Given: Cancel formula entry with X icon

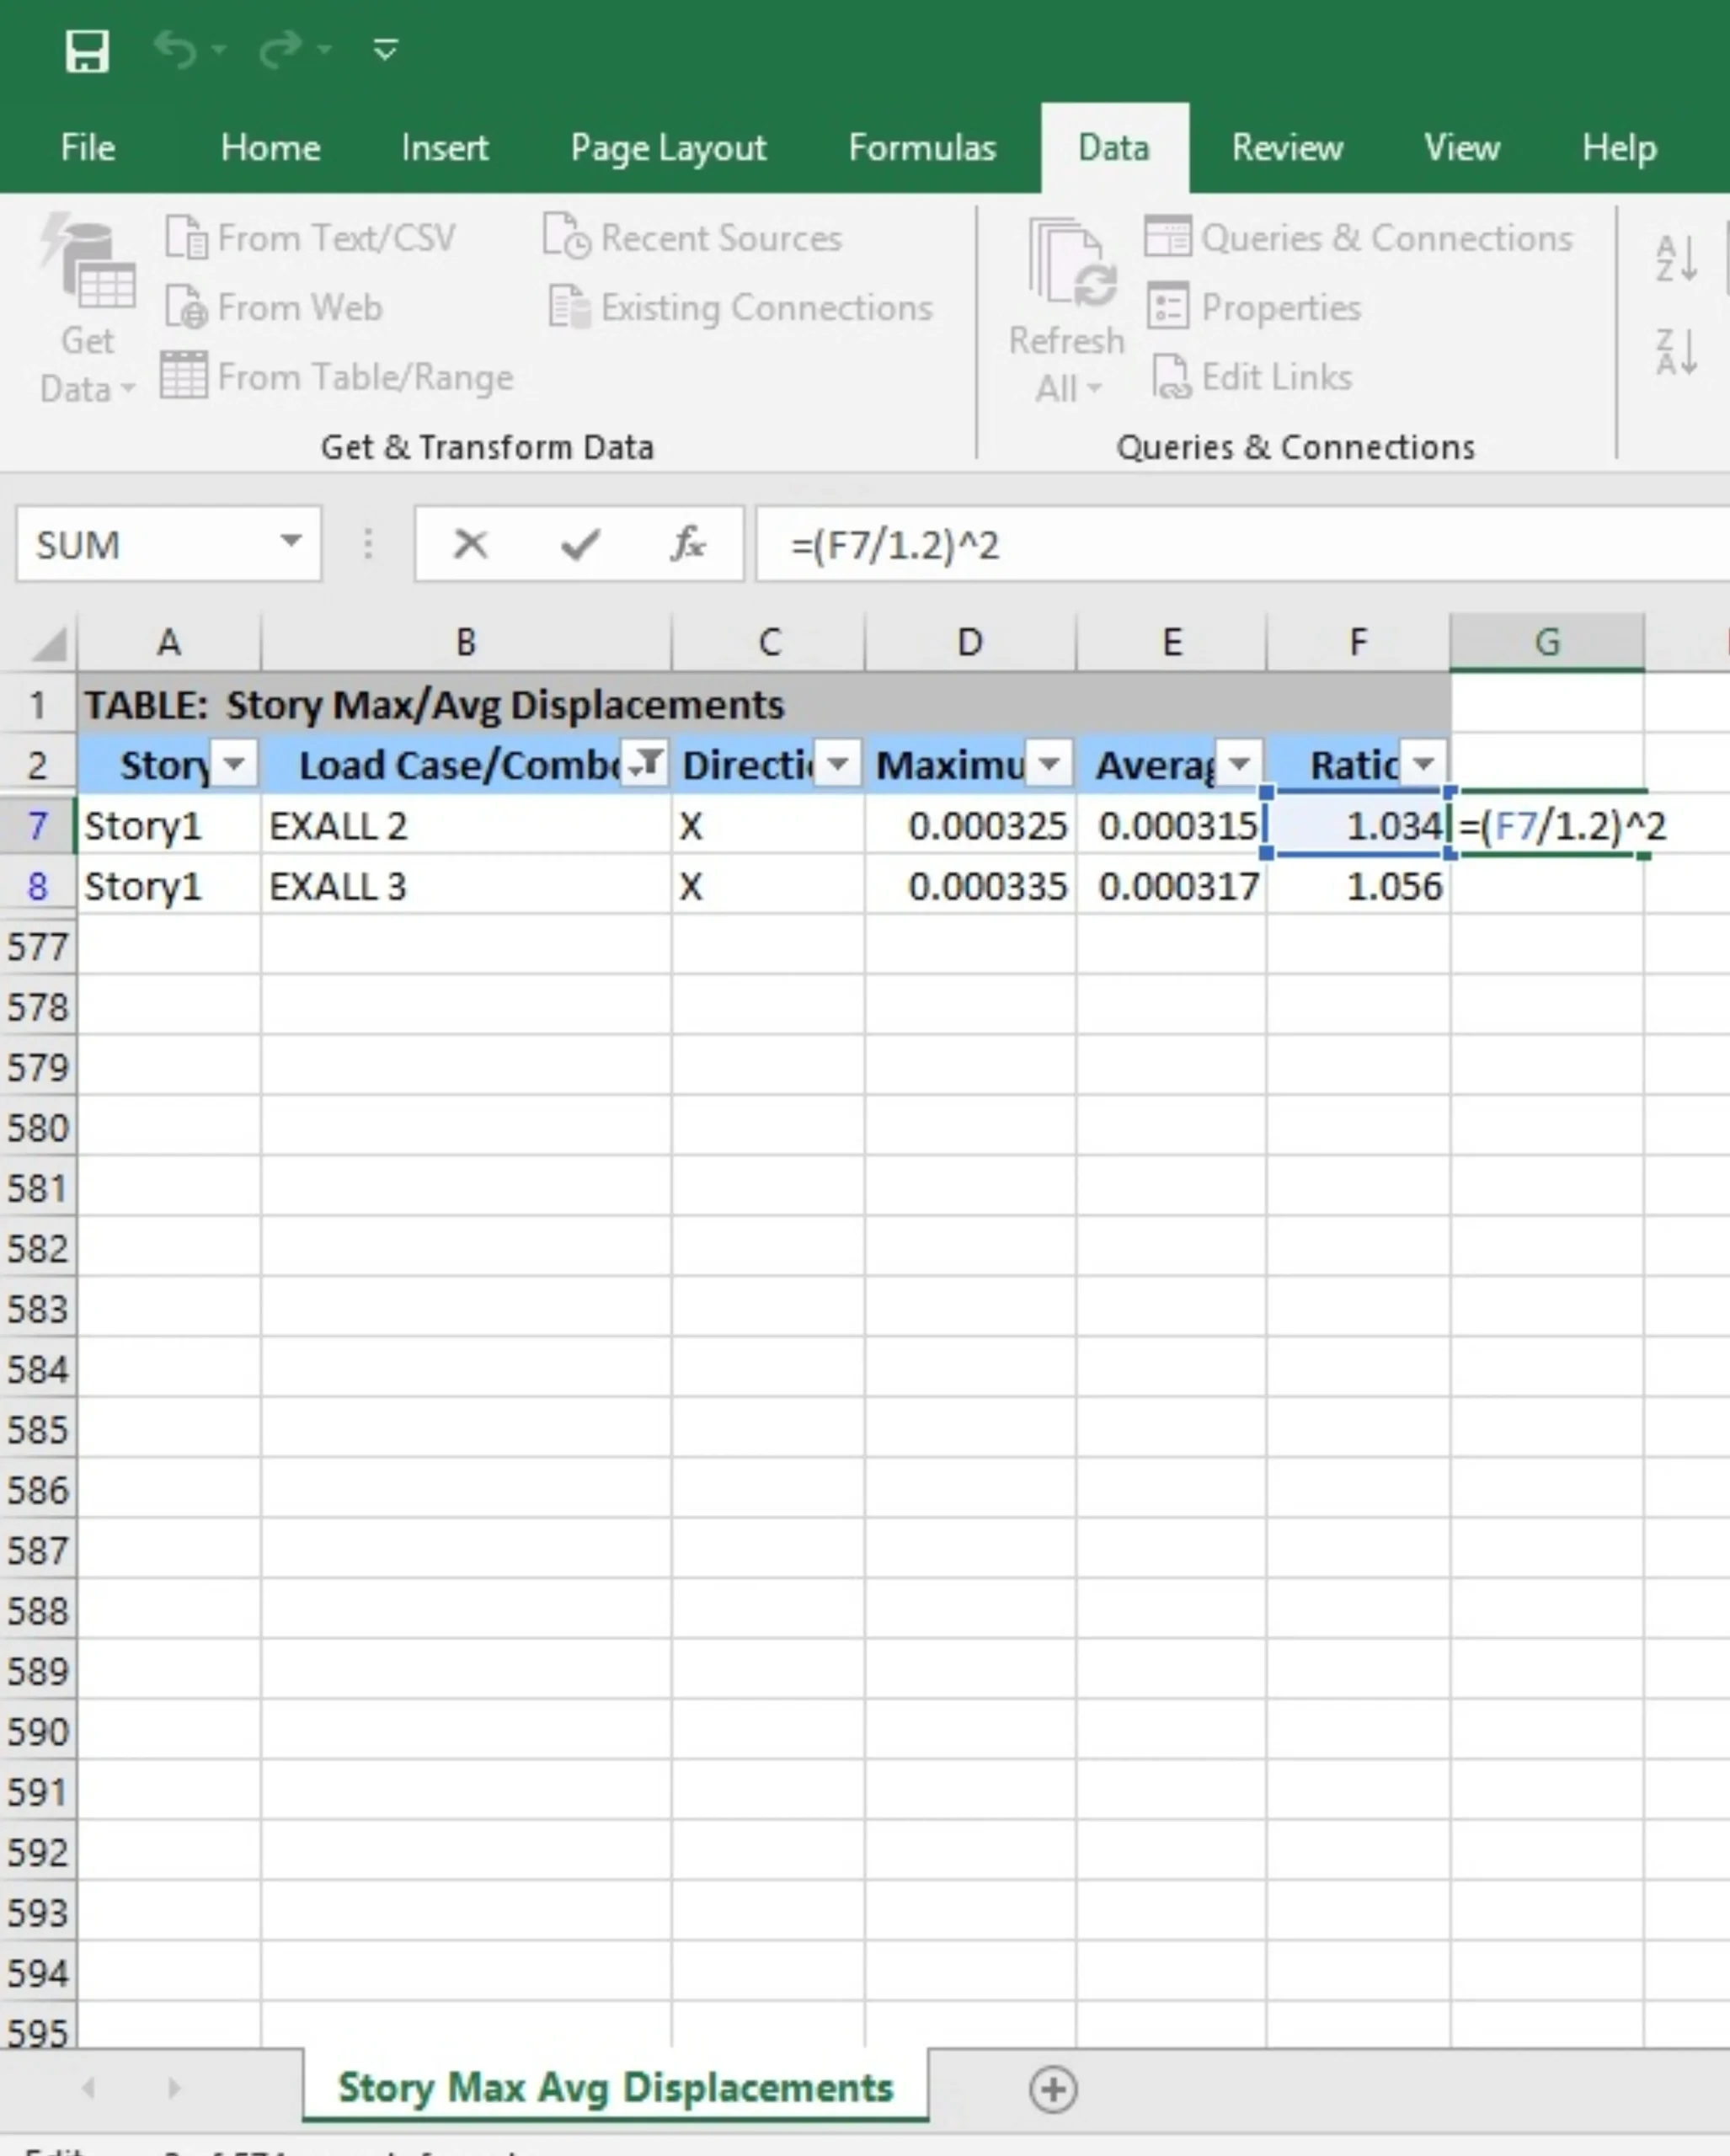Looking at the screenshot, I should (x=470, y=545).
